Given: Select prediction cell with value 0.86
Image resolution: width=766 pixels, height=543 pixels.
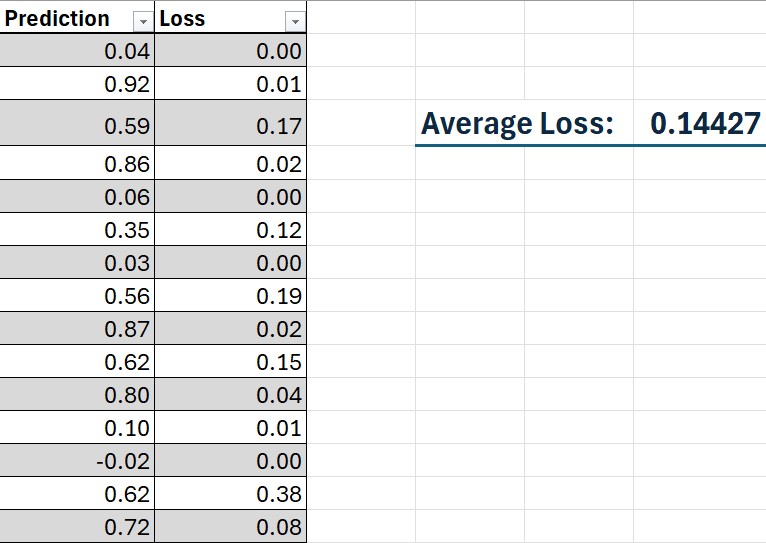Looking at the screenshot, I should click(x=78, y=164).
